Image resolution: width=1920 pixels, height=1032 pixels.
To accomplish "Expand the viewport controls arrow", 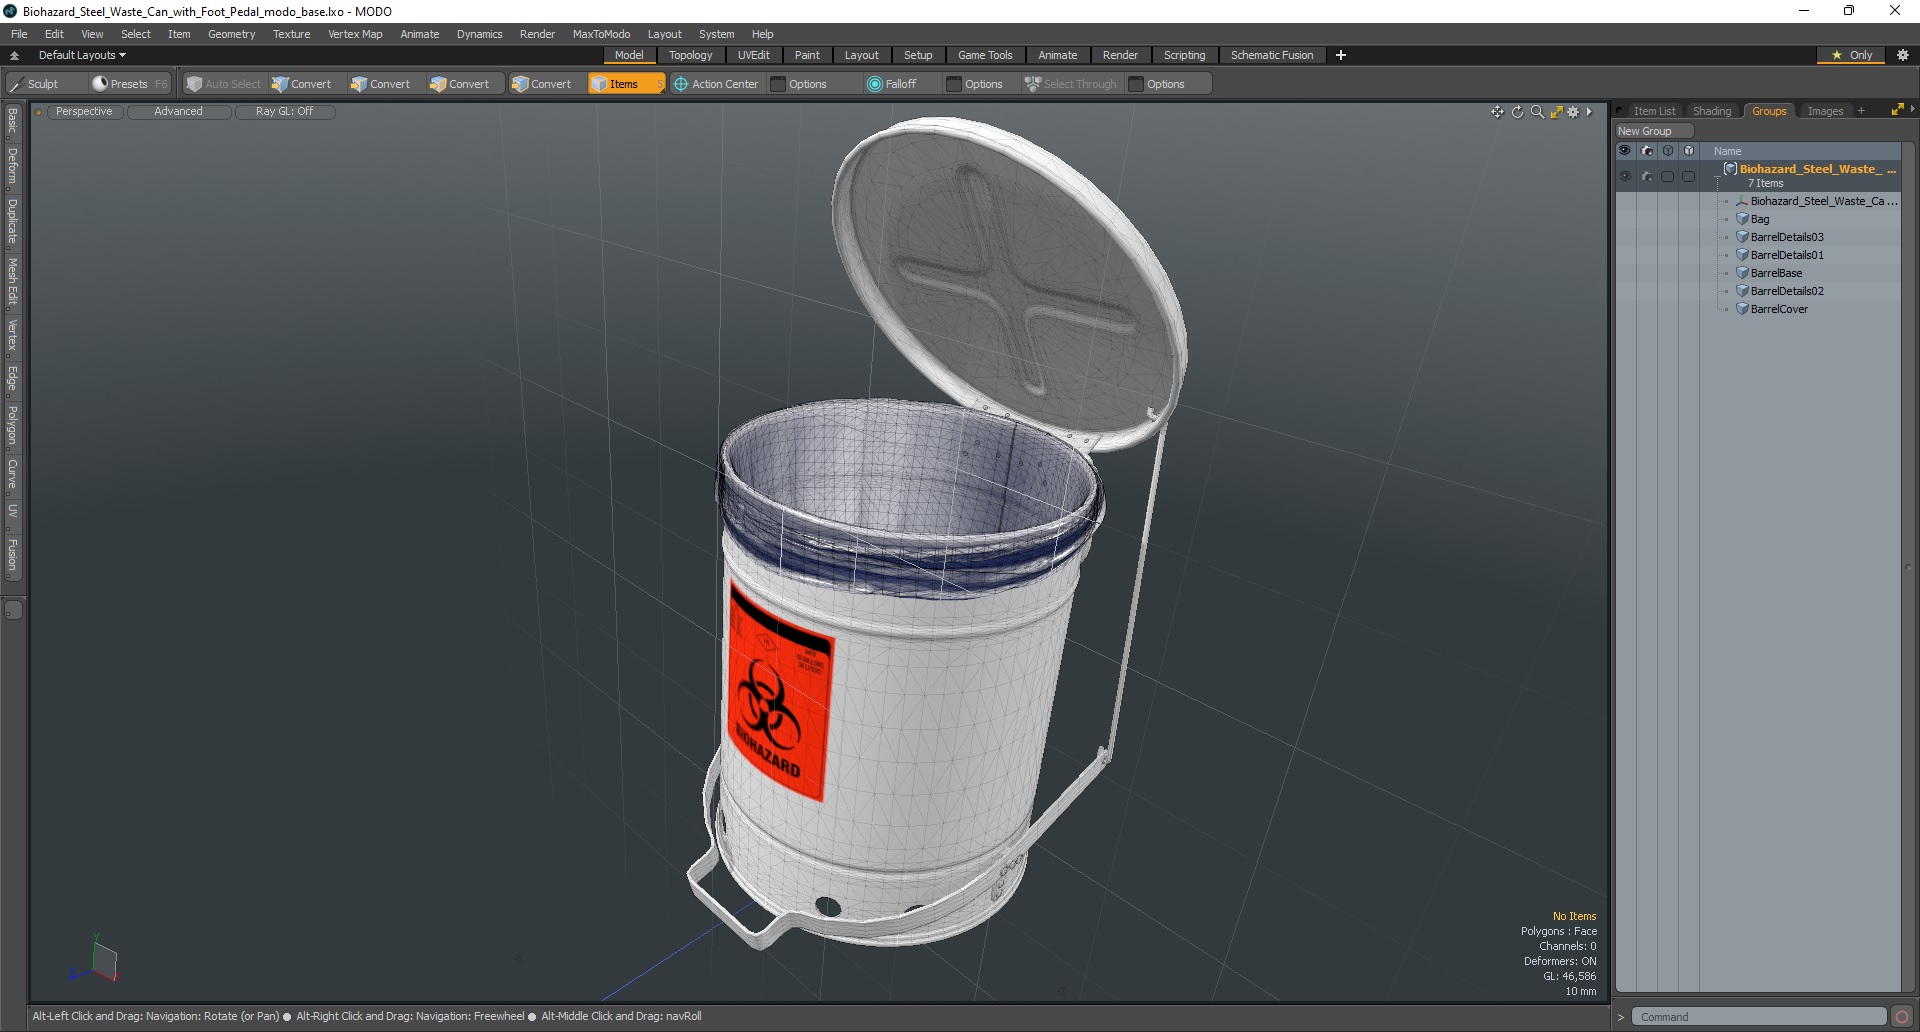I will 1589,112.
